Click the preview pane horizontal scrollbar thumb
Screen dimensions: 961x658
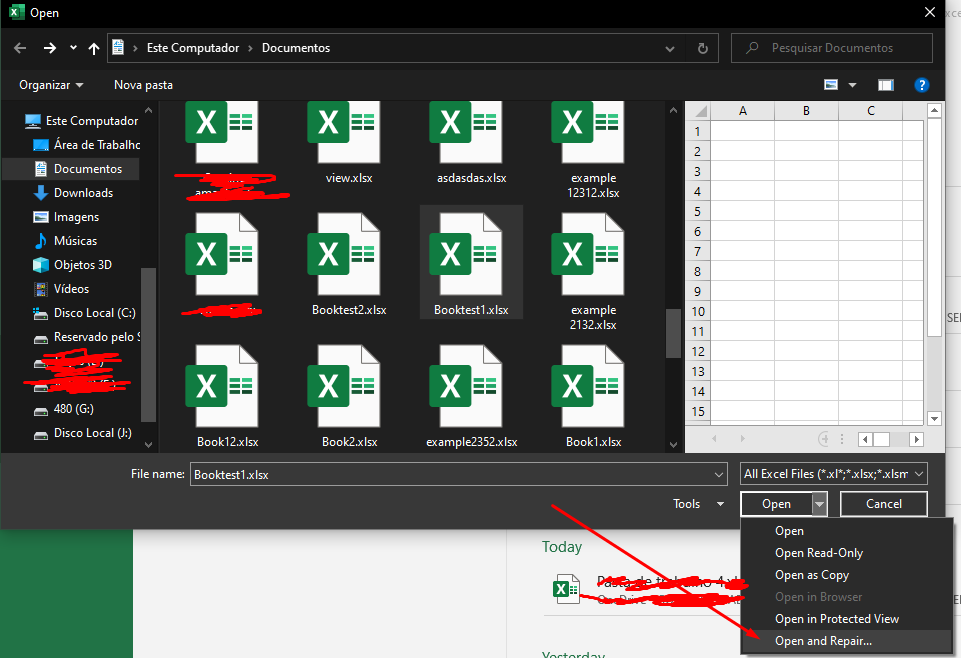coord(881,439)
